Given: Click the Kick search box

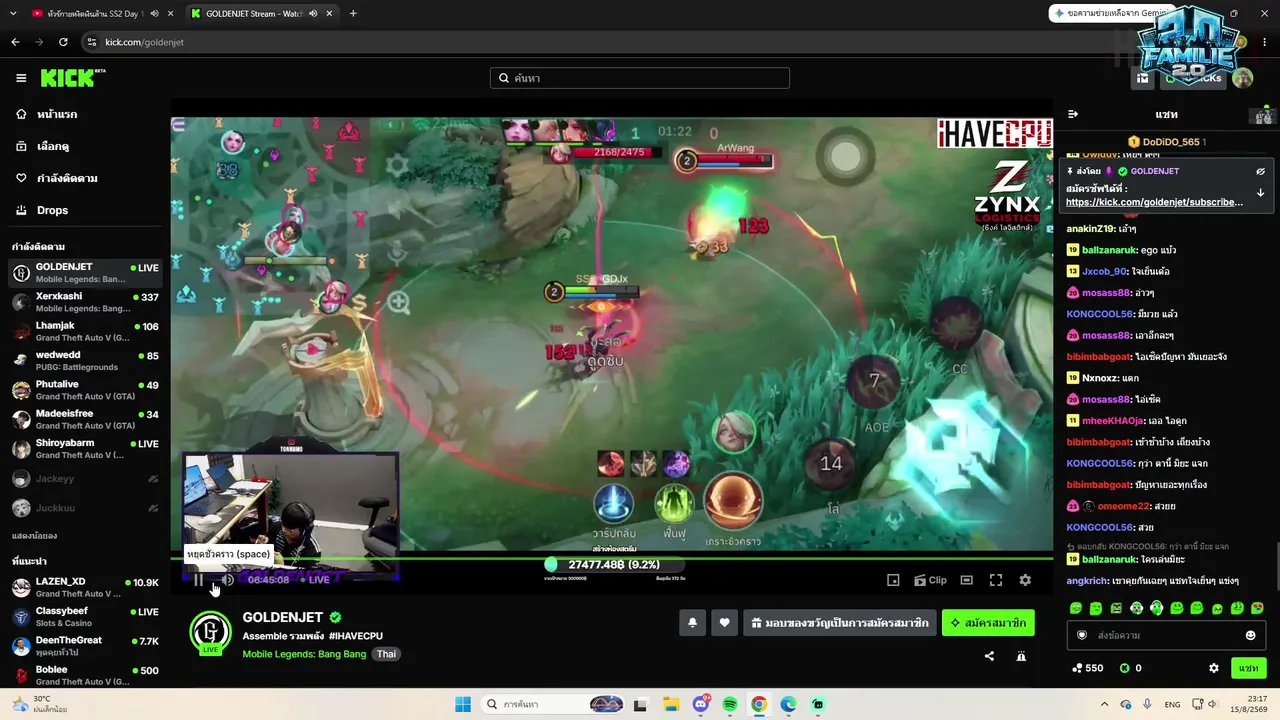Looking at the screenshot, I should coord(640,78).
